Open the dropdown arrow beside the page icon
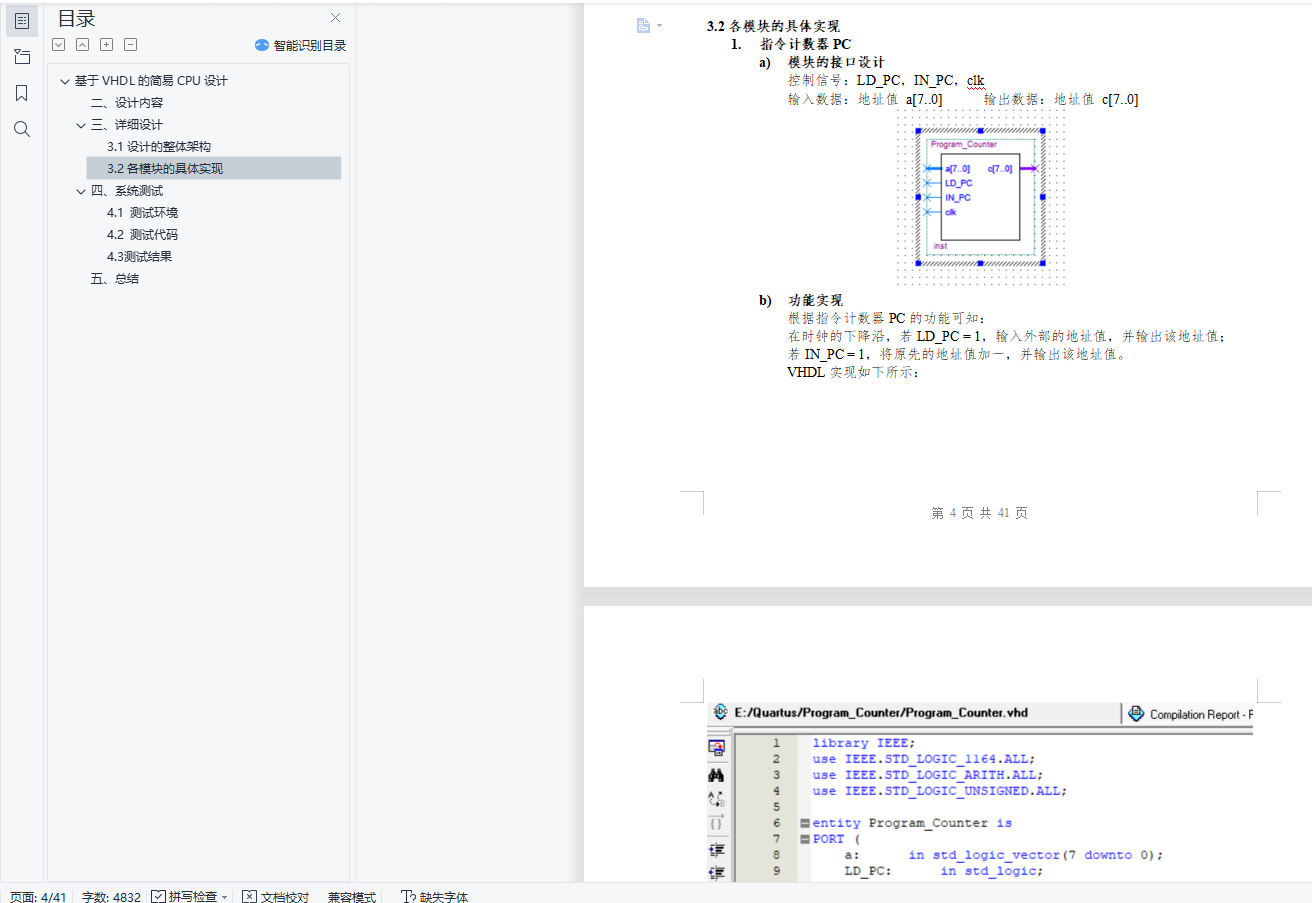The height and width of the screenshot is (903, 1312). point(659,26)
